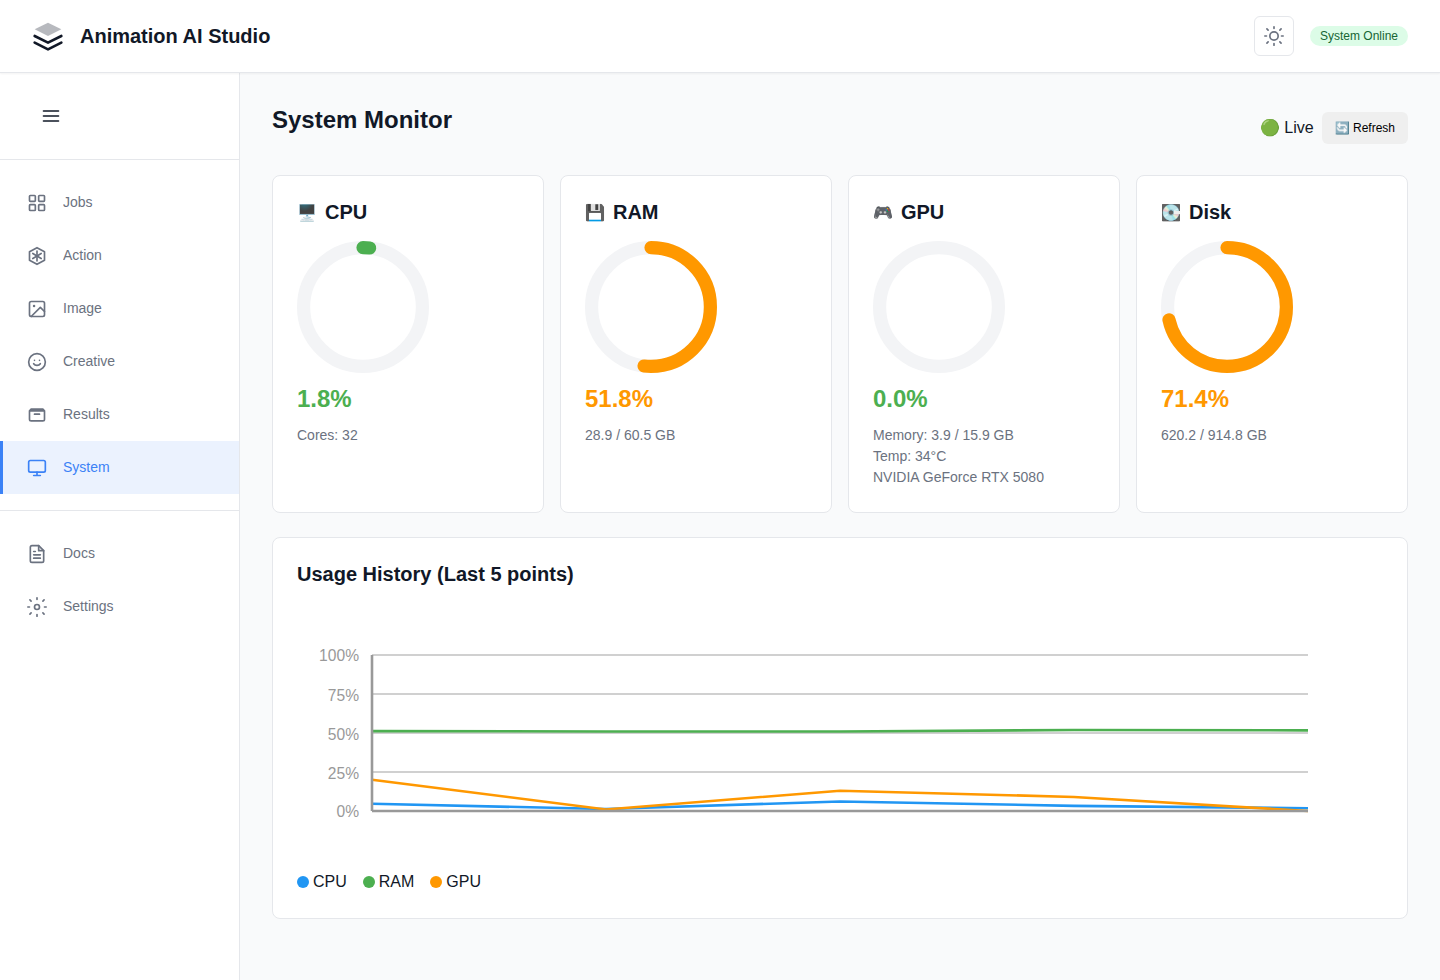Go to the Image page
The height and width of the screenshot is (980, 1440).
pyautogui.click(x=120, y=308)
